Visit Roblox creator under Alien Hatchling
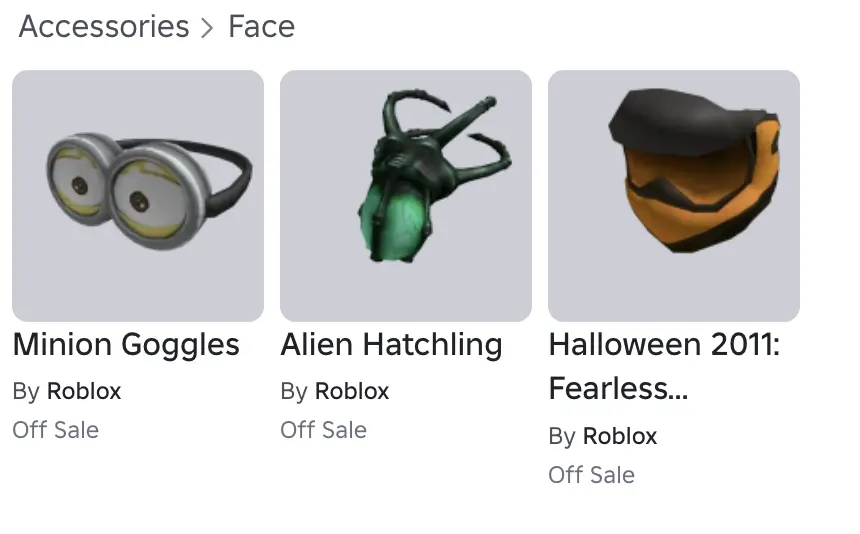Screen dimensions: 860x534 352,391
